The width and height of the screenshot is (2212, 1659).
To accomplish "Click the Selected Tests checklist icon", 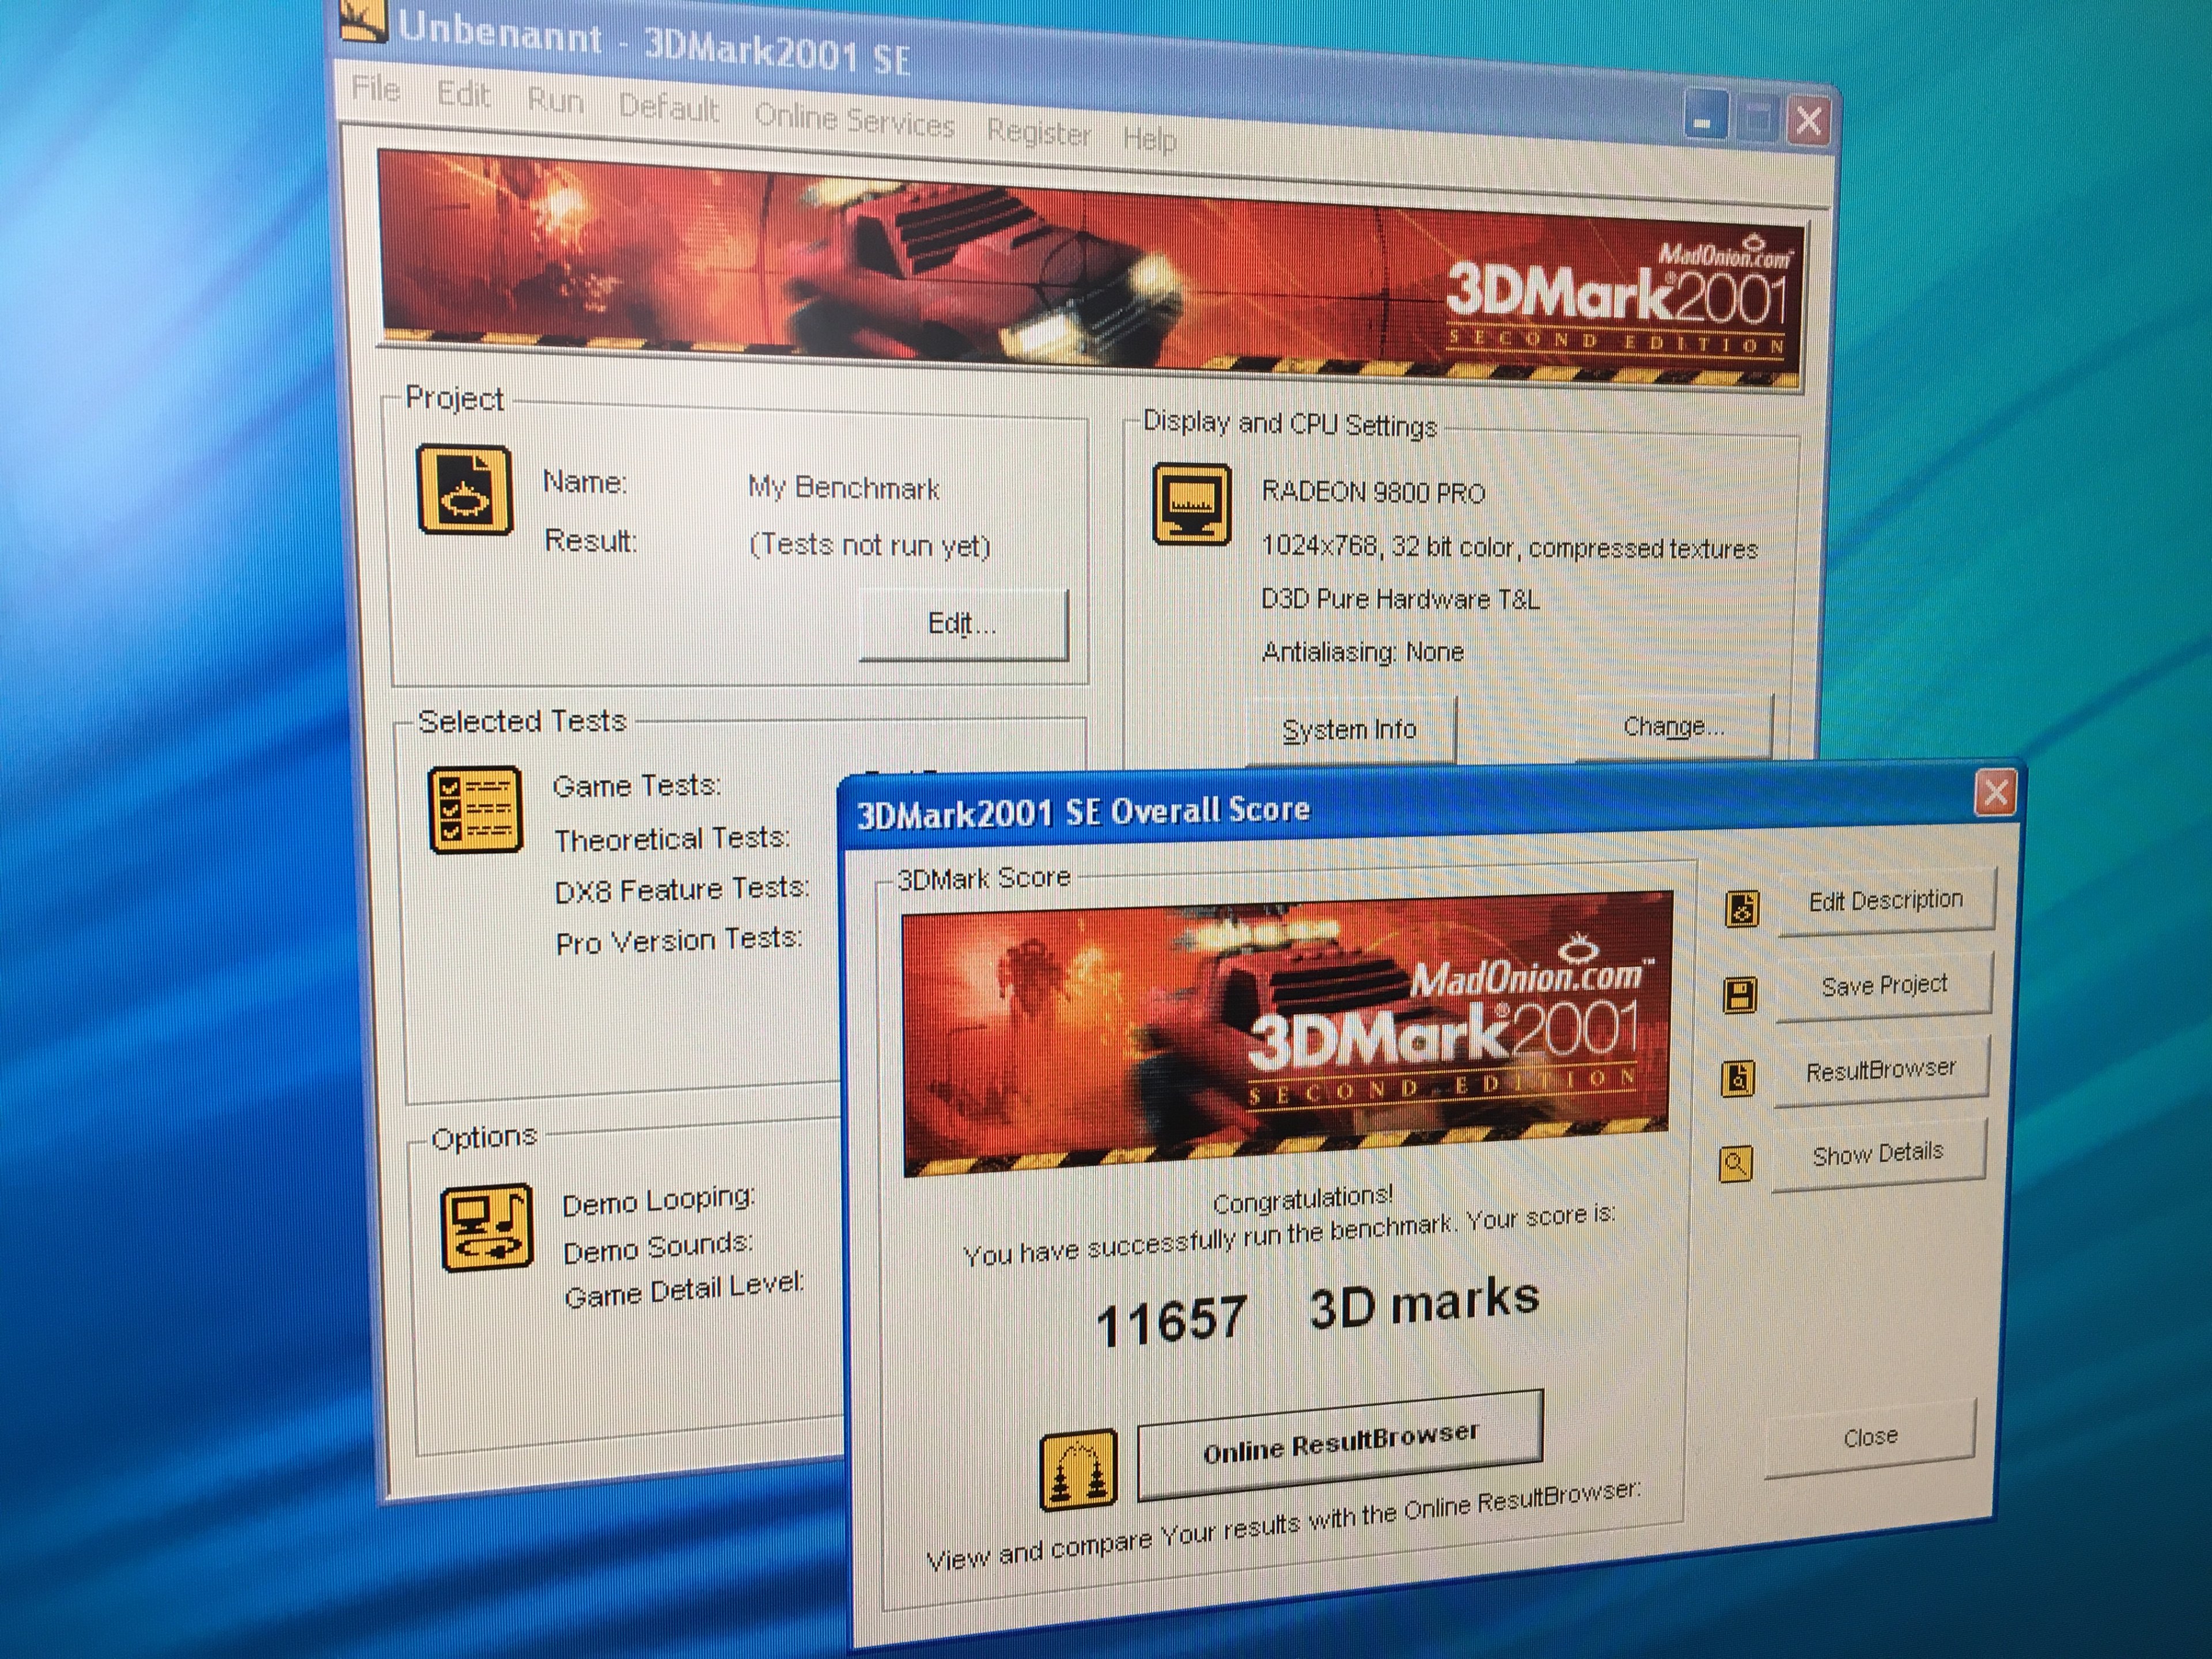I will [x=475, y=810].
